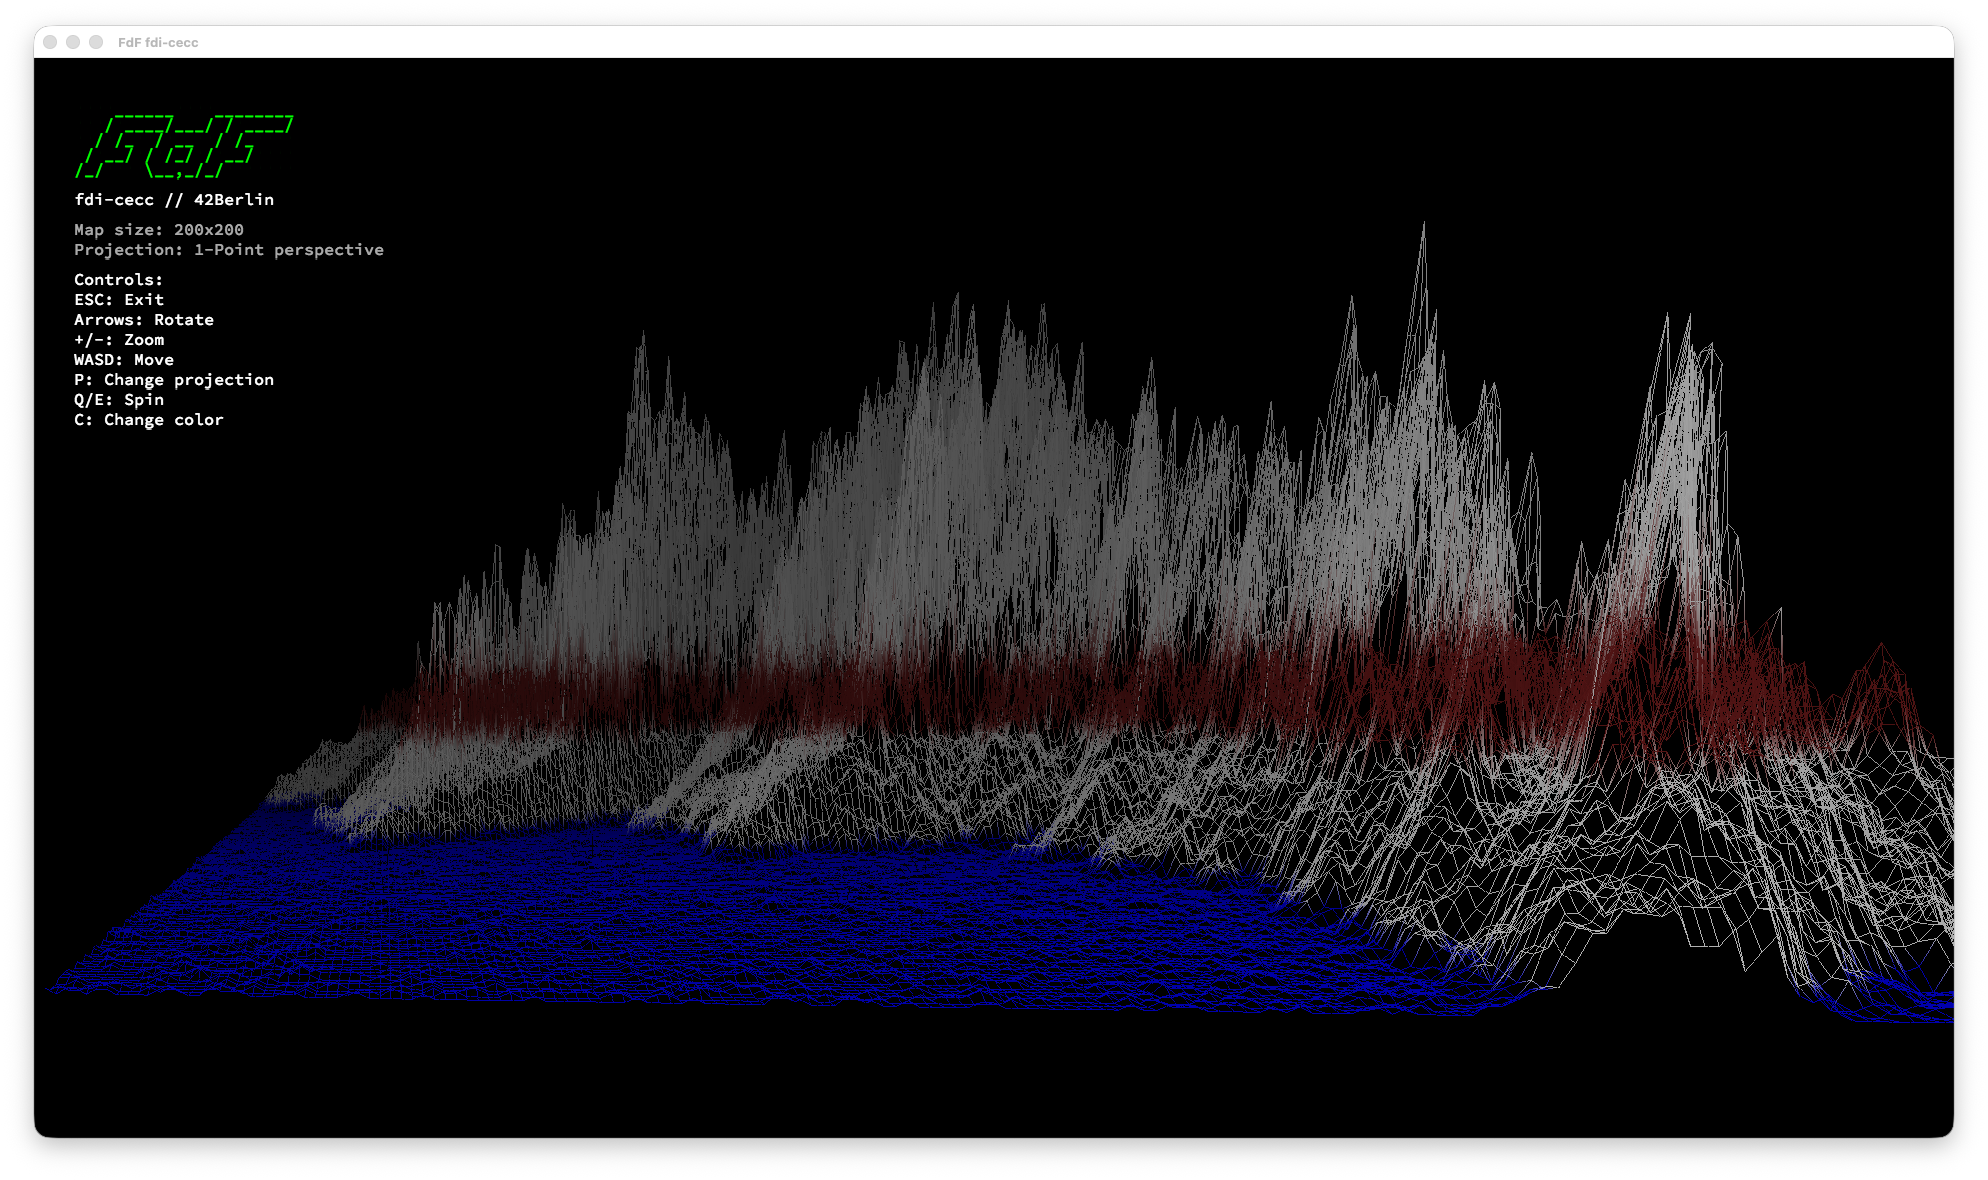Click the 'Map size: 200x200' line
1988x1180 pixels.
click(x=159, y=230)
